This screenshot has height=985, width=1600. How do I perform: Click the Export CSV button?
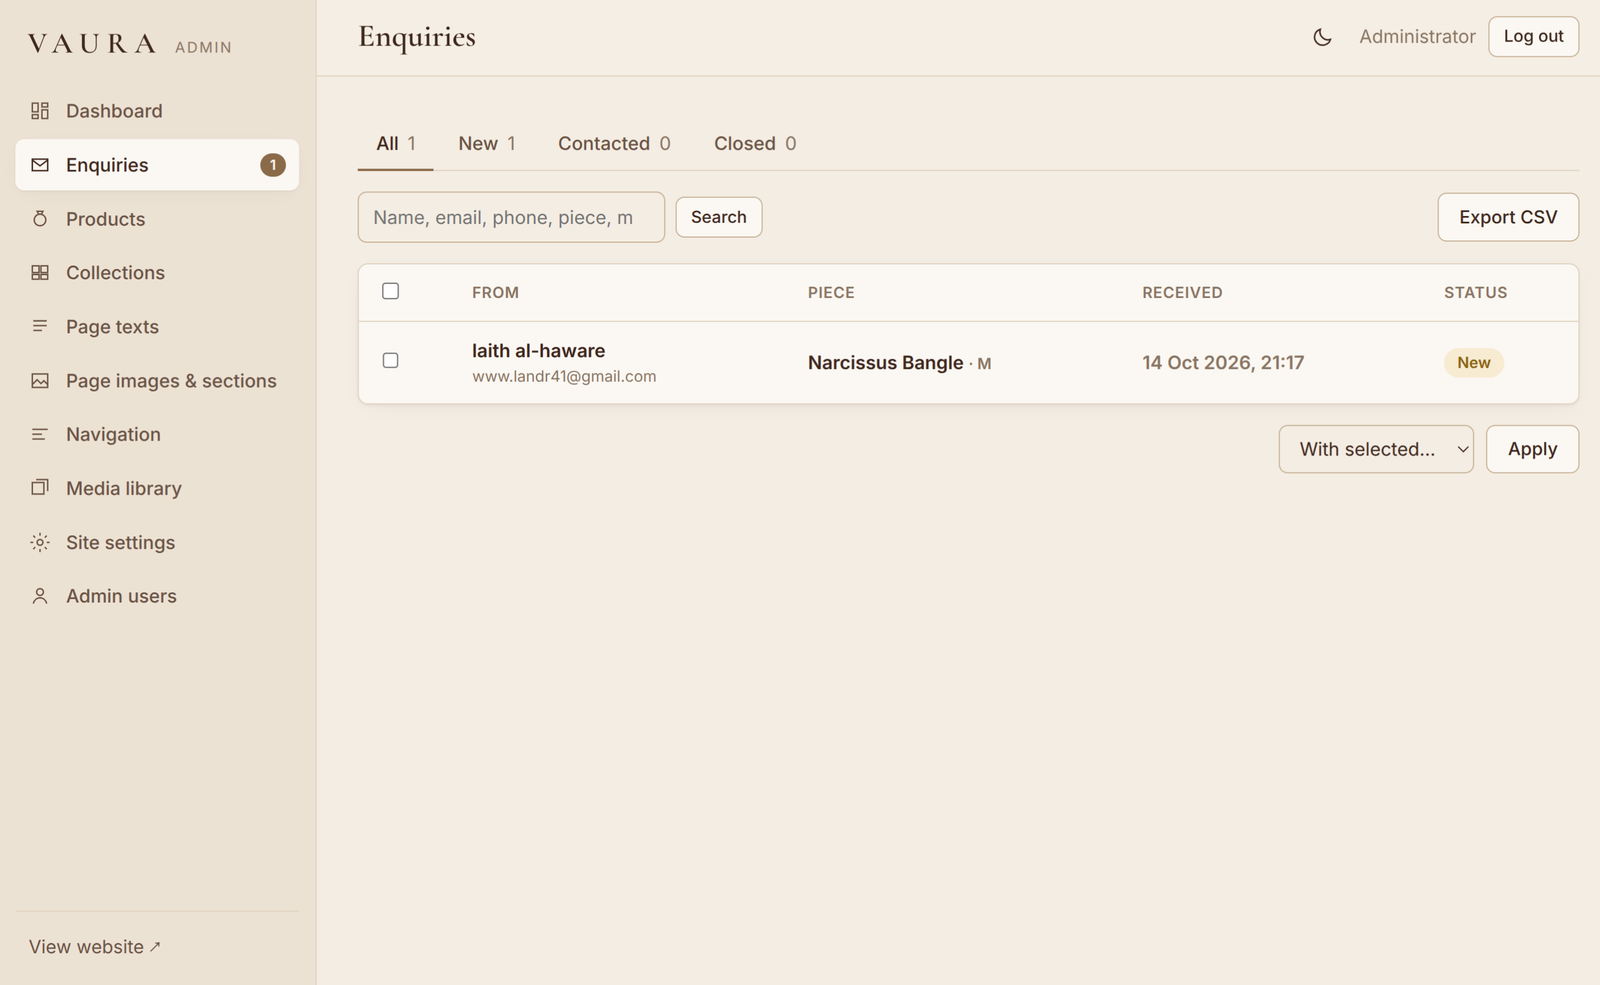click(x=1508, y=217)
